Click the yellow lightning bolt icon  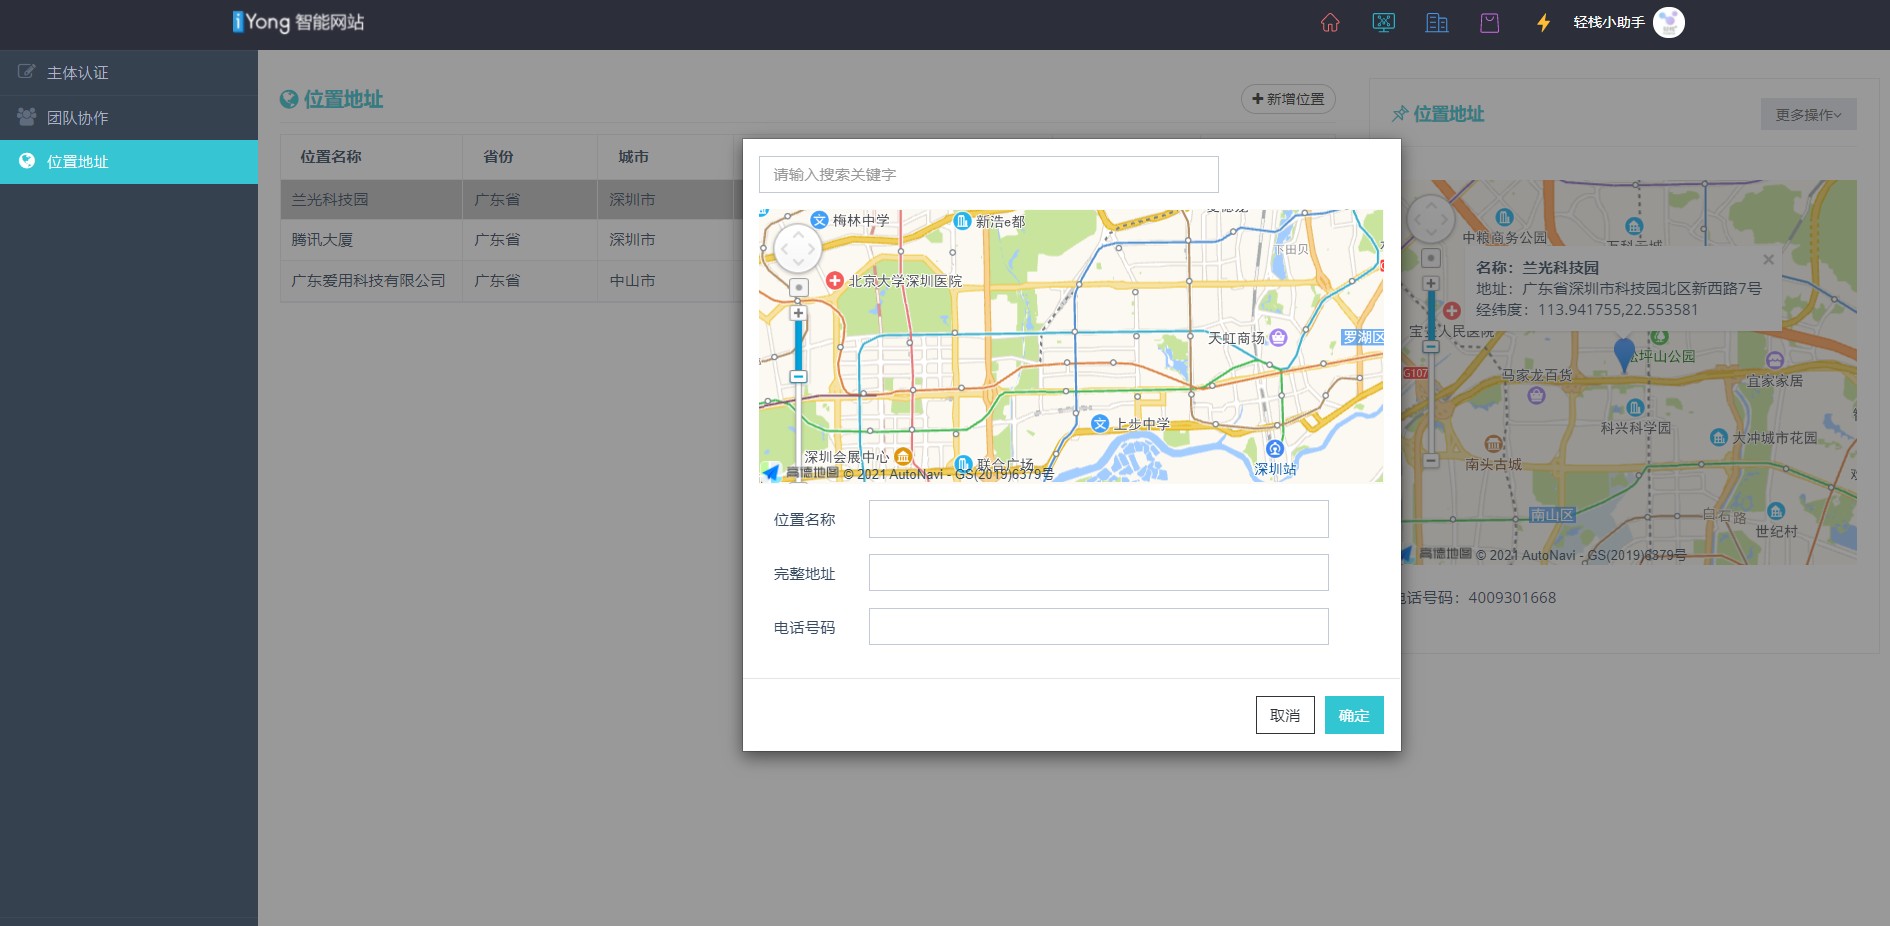pos(1543,22)
